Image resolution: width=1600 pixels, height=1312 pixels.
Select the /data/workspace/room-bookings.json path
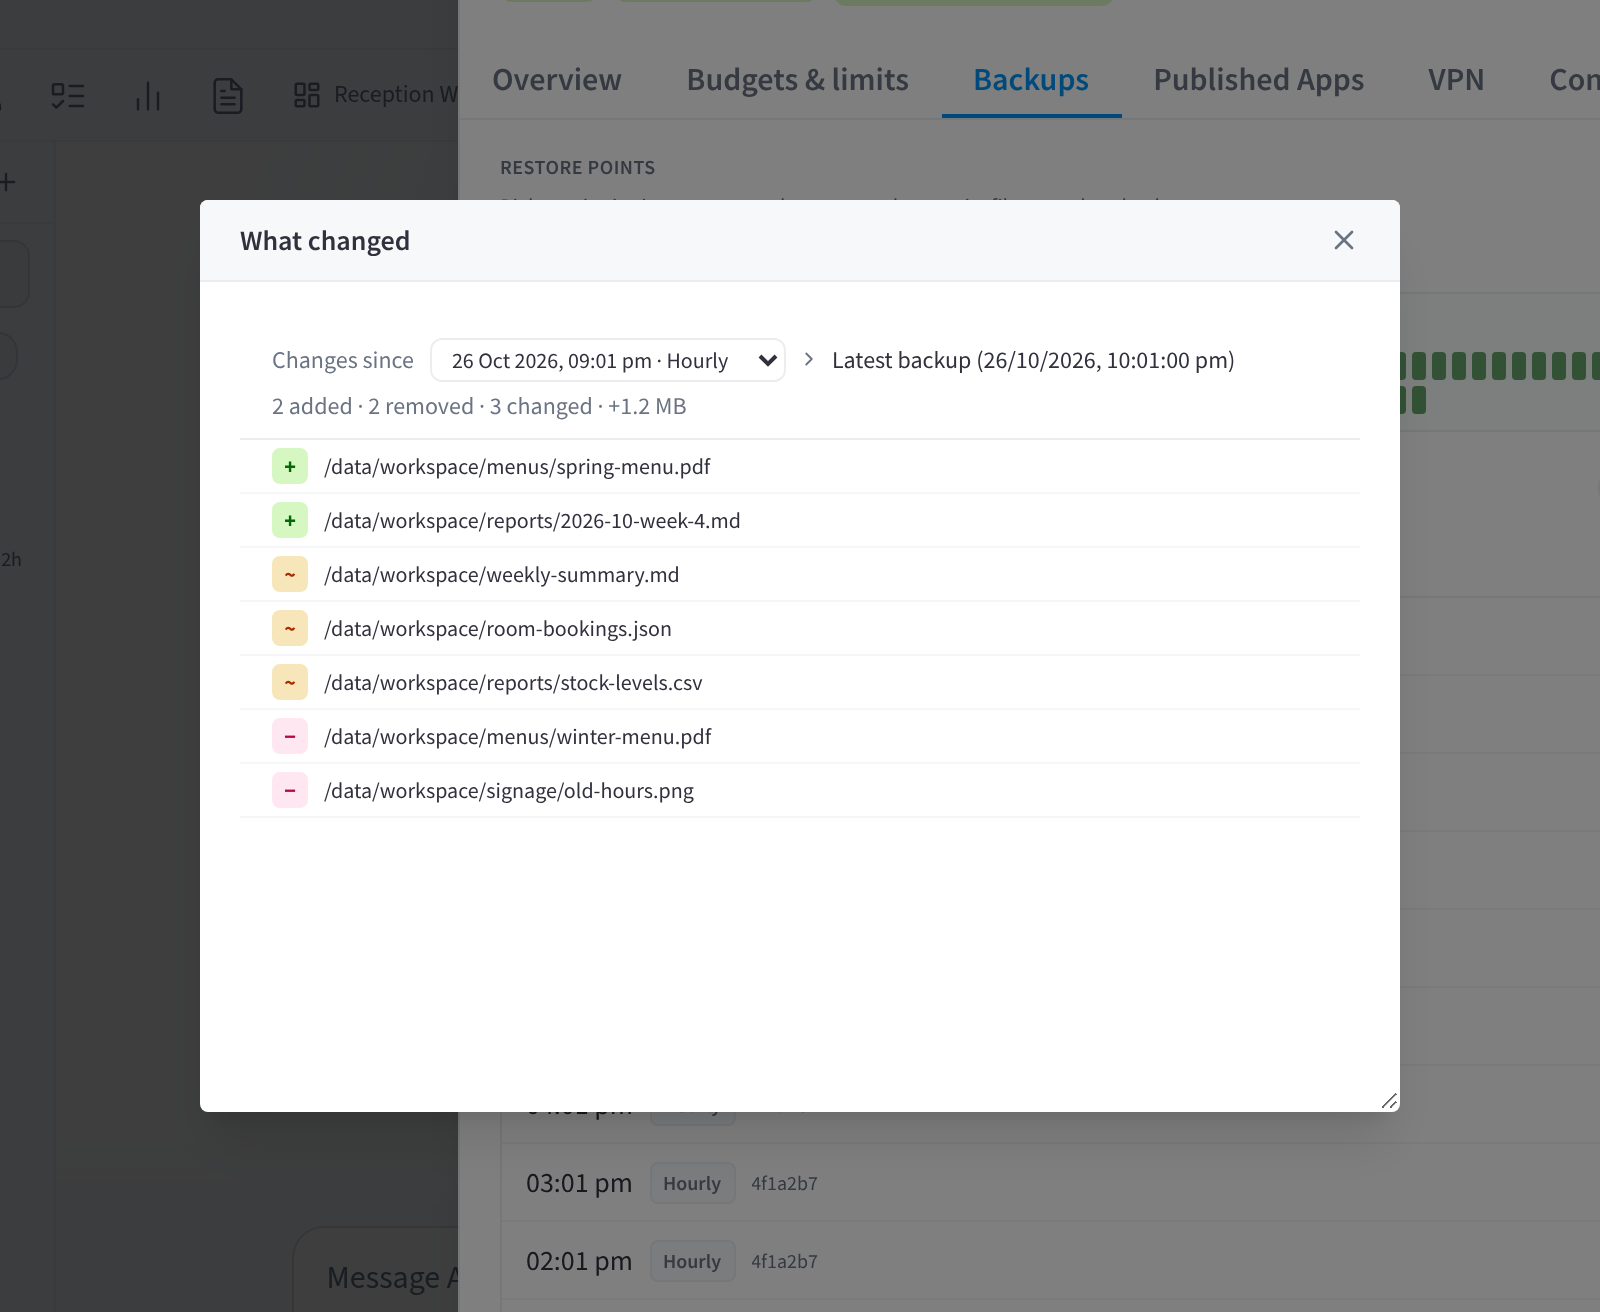498,629
